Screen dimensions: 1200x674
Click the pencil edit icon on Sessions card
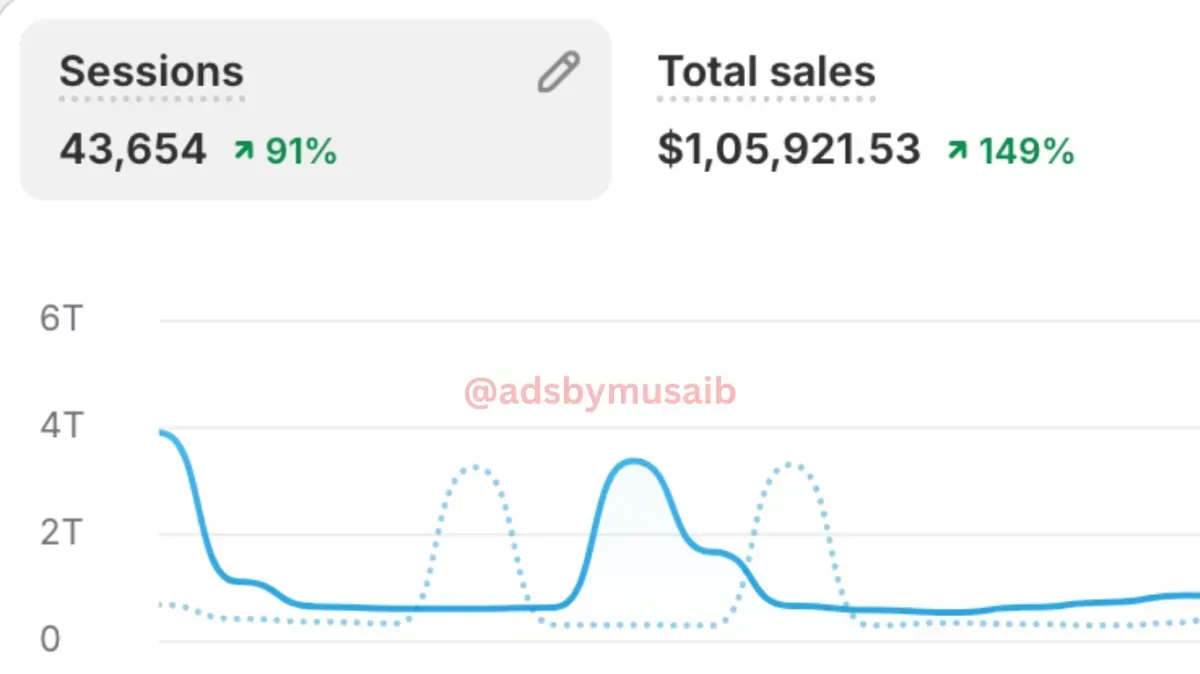(x=558, y=73)
